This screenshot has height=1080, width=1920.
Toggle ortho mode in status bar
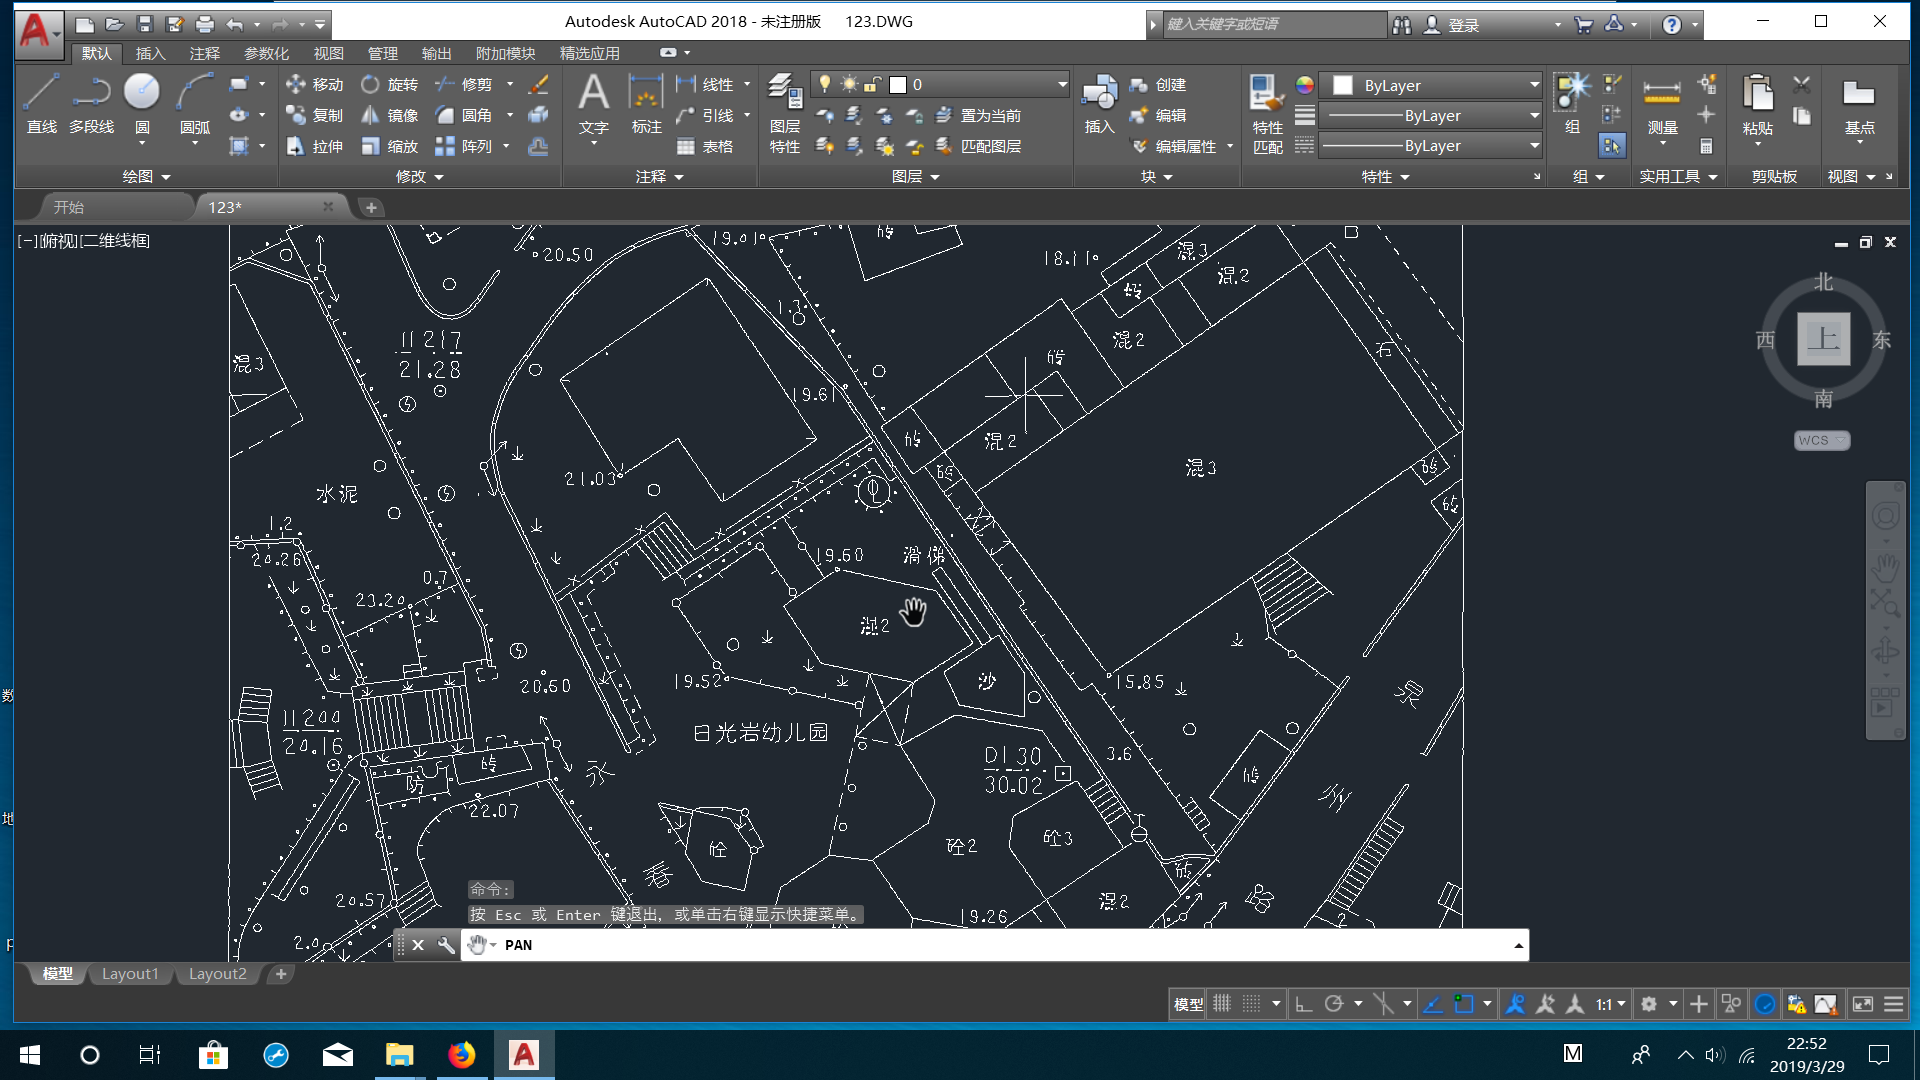tap(1303, 1004)
